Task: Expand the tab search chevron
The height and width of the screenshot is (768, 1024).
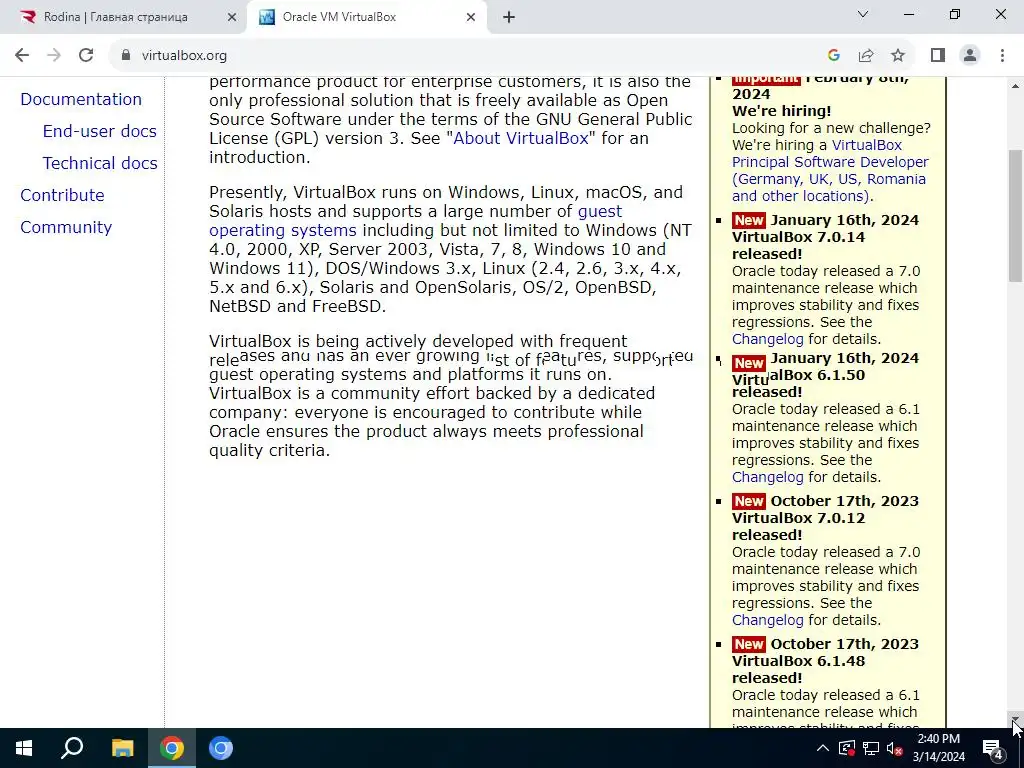Action: point(863,14)
